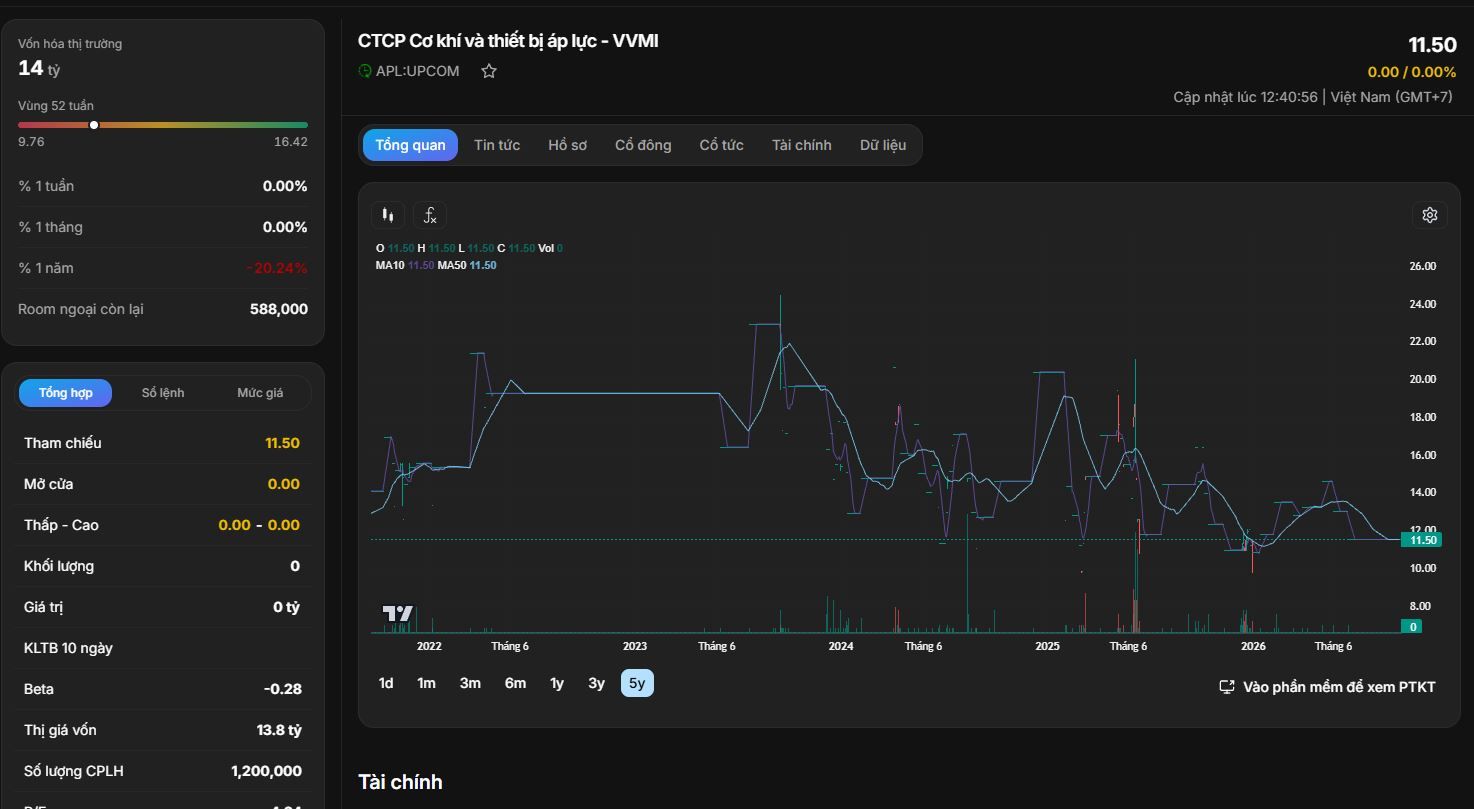Image resolution: width=1474 pixels, height=809 pixels.
Task: Open the candlestick chart type selector
Action: 388,215
